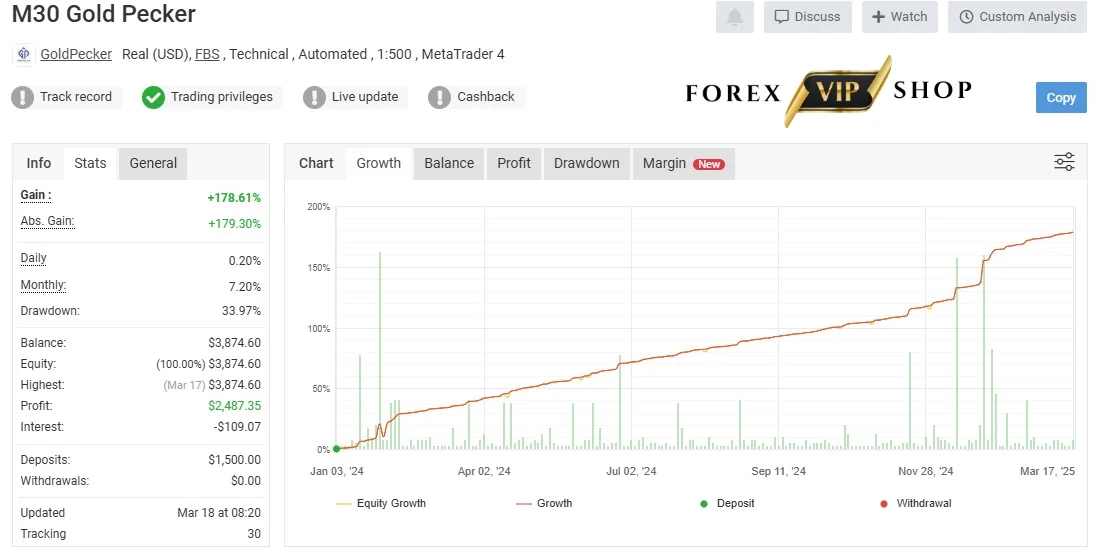Follow the FBS broker link

207,54
